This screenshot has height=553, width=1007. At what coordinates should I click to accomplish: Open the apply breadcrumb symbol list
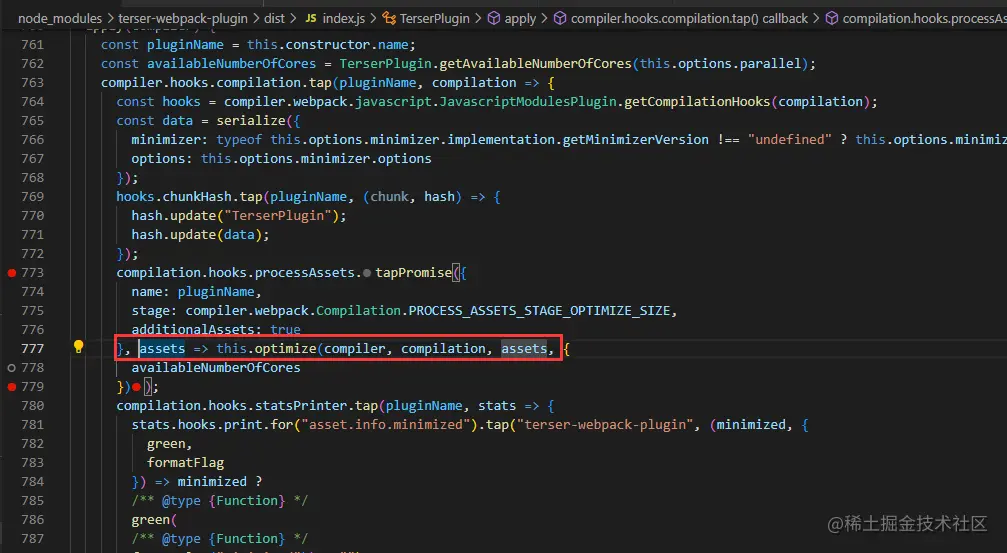(x=520, y=19)
